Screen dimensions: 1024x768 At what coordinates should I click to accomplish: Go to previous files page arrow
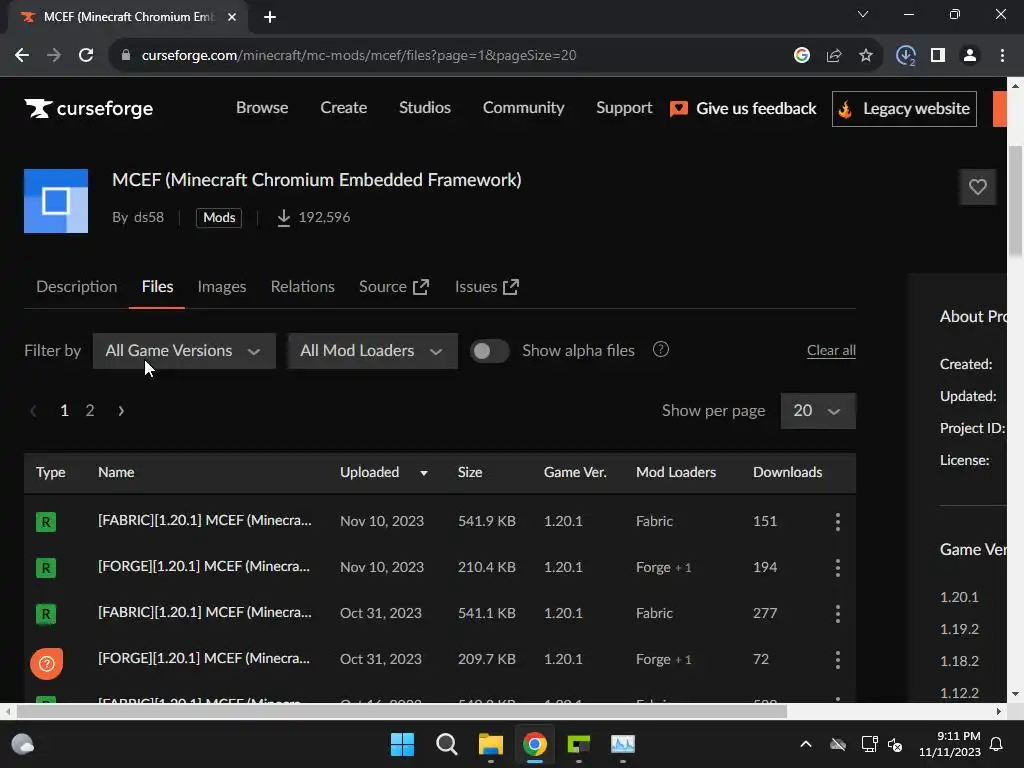[x=33, y=411]
